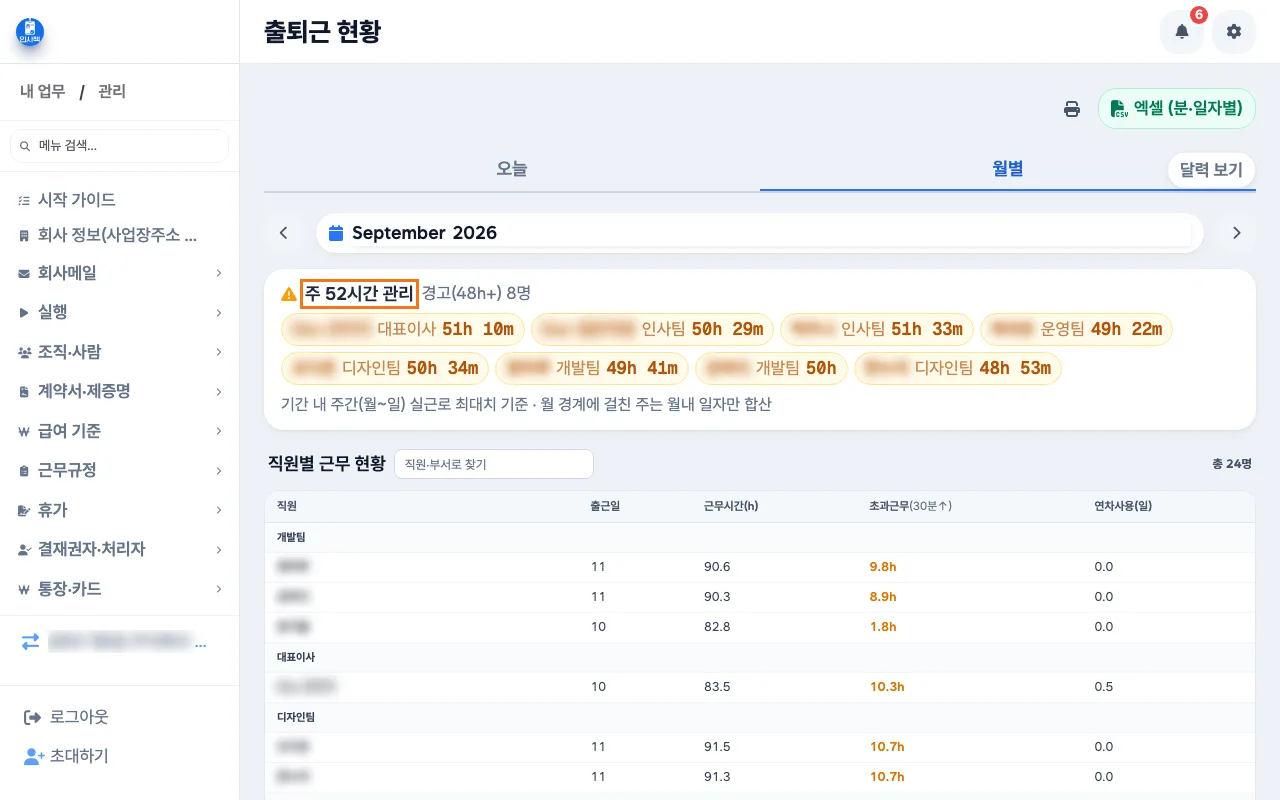
Task: Click the 로그아웃 exit icon
Action: (32, 717)
